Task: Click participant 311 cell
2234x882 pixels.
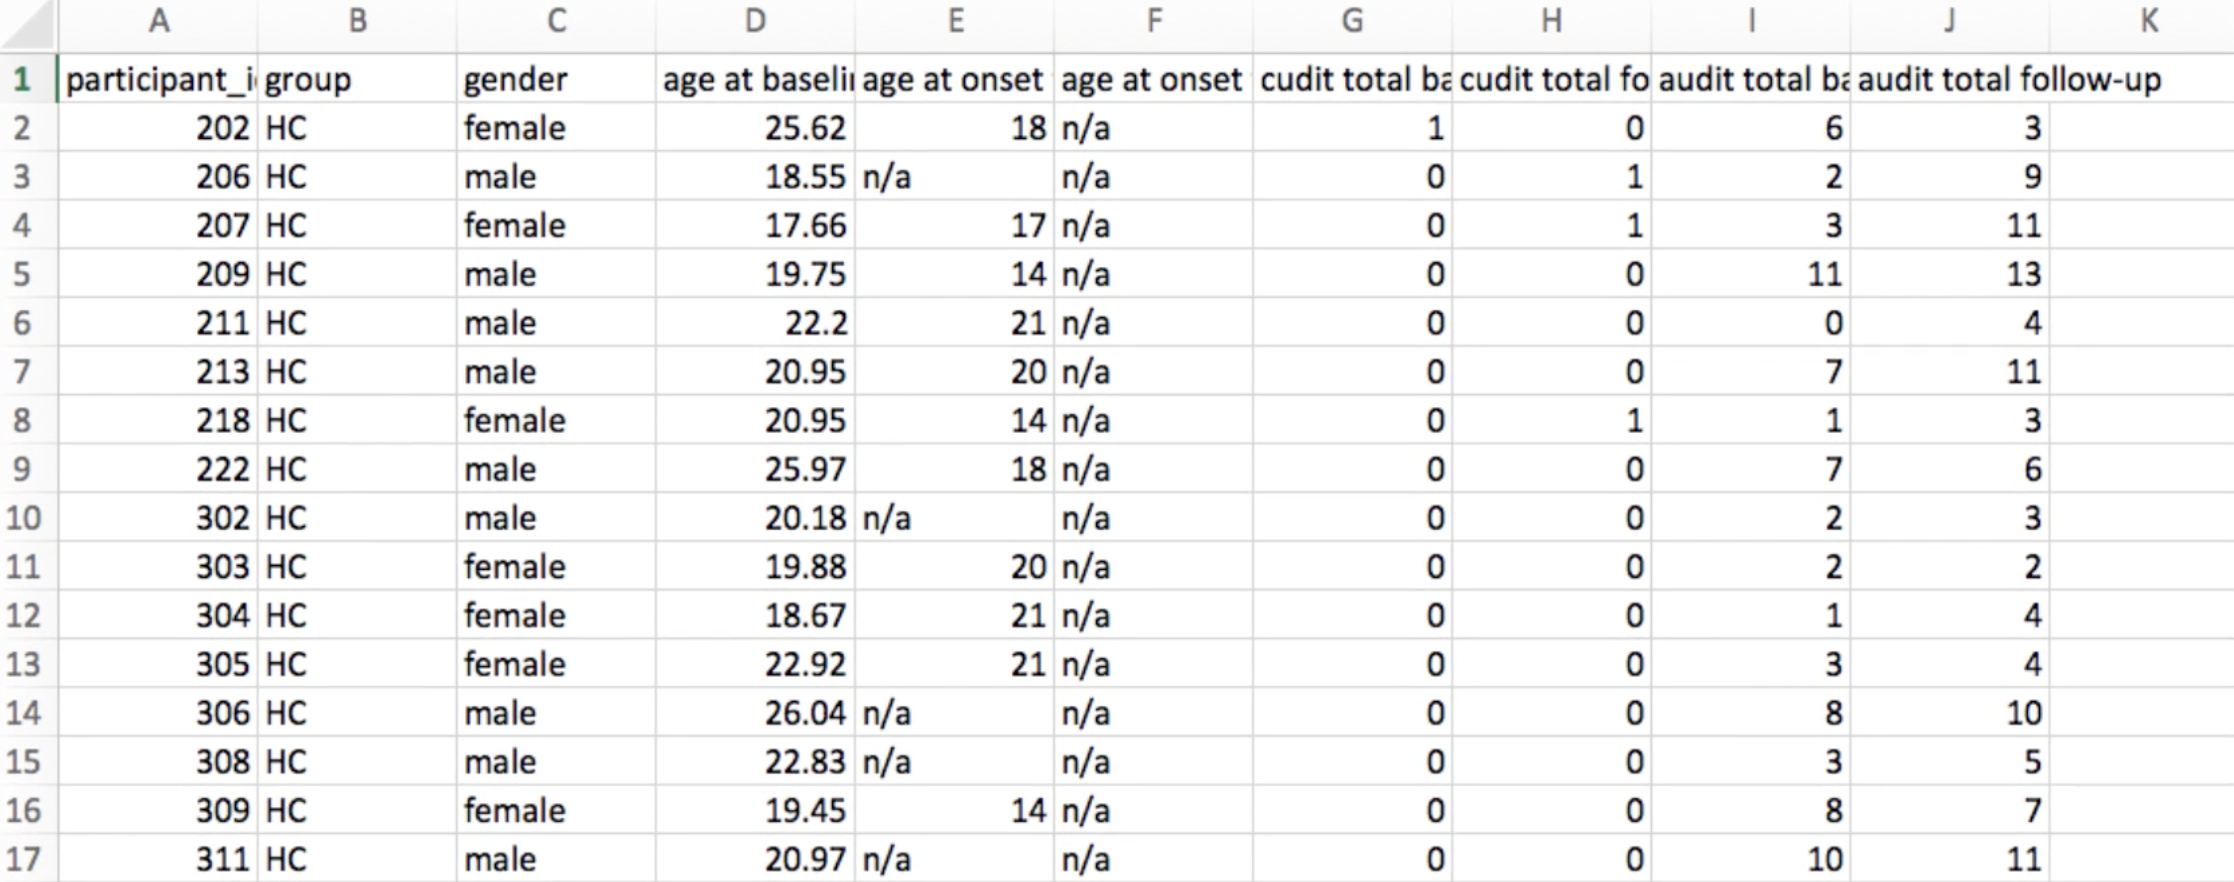Action: [x=158, y=859]
